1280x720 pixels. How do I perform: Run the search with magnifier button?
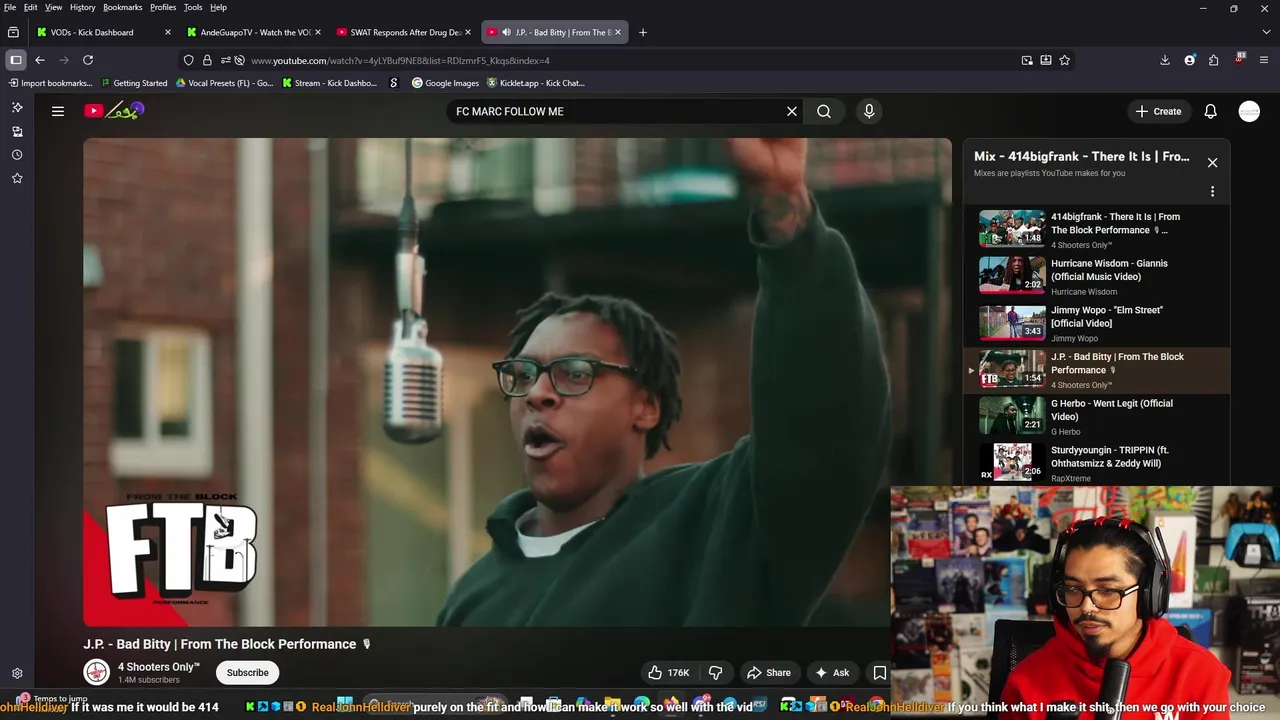824,111
